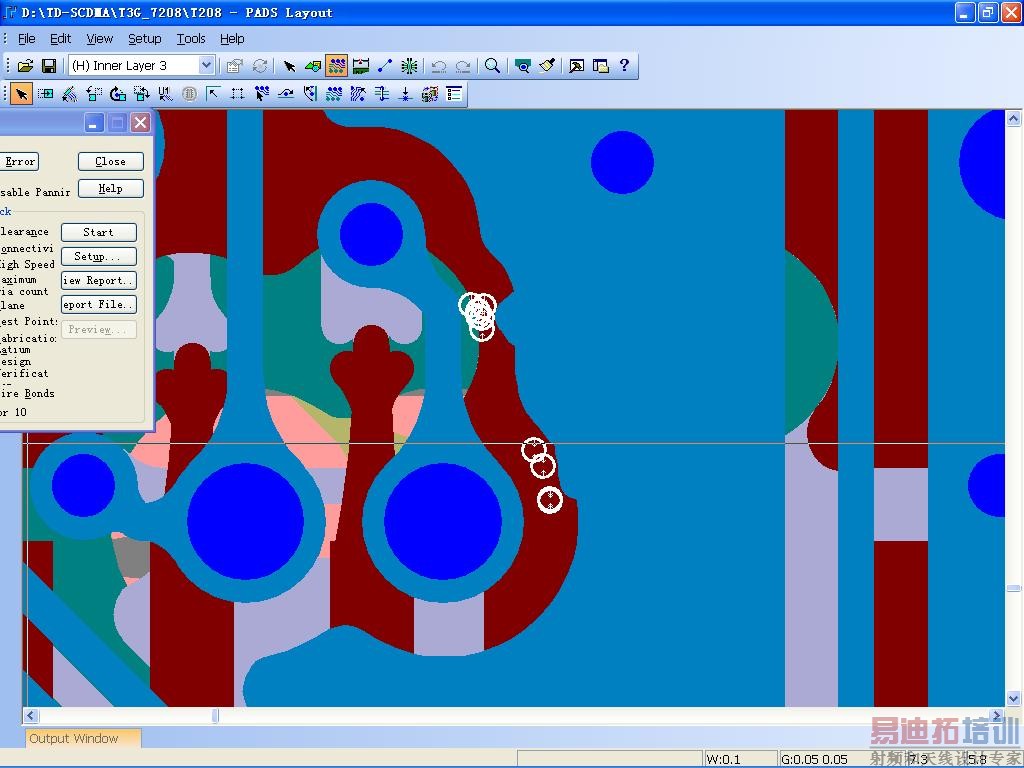Open Help via the question mark icon
The image size is (1024, 768).
pos(625,66)
